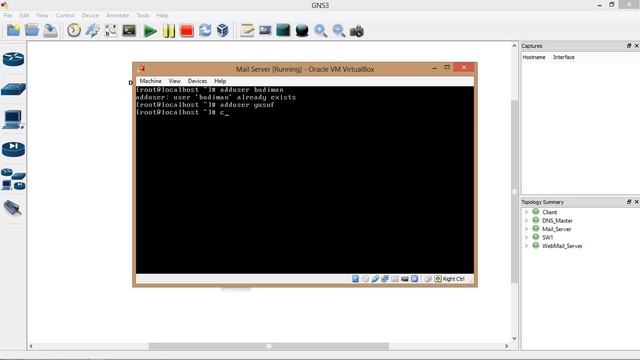
Task: Open the GNS3 Device menu
Action: coord(90,15)
